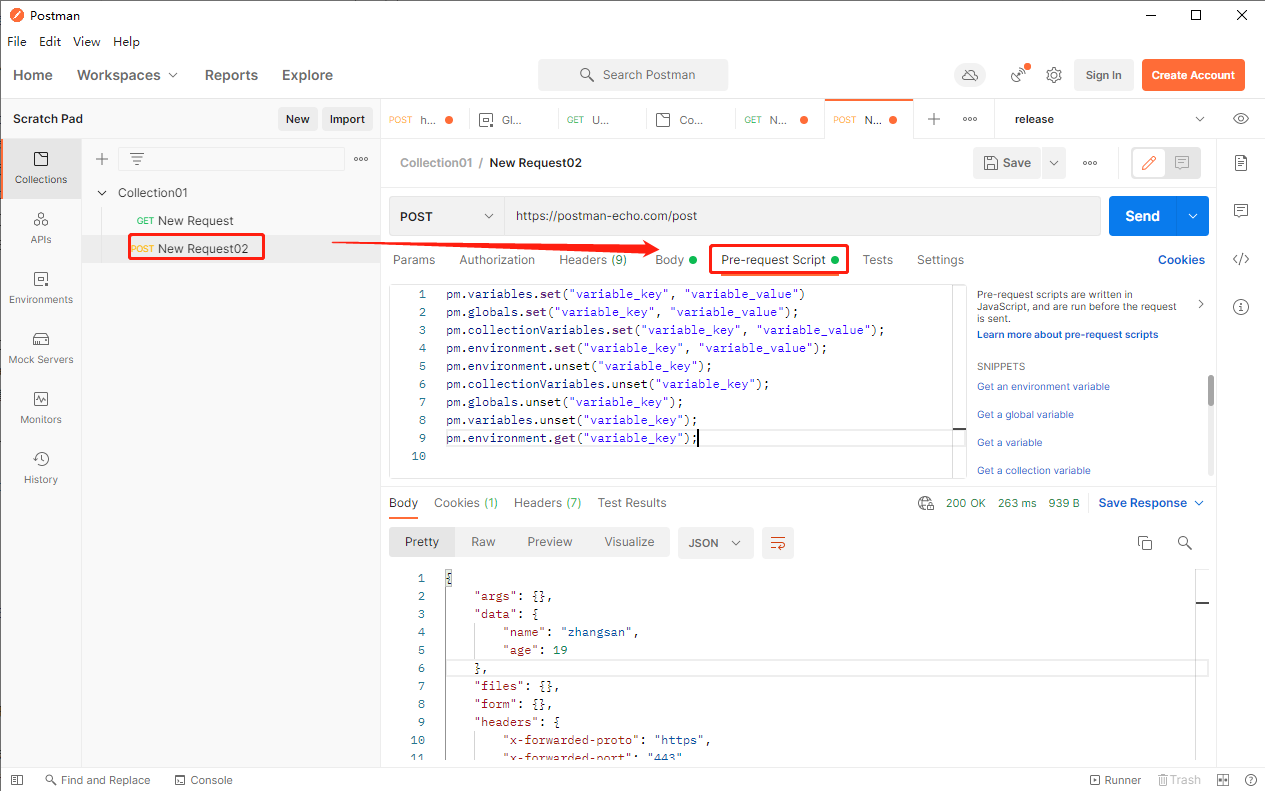Open the Environments sidebar panel
Image resolution: width=1265 pixels, height=791 pixels.
click(x=40, y=288)
